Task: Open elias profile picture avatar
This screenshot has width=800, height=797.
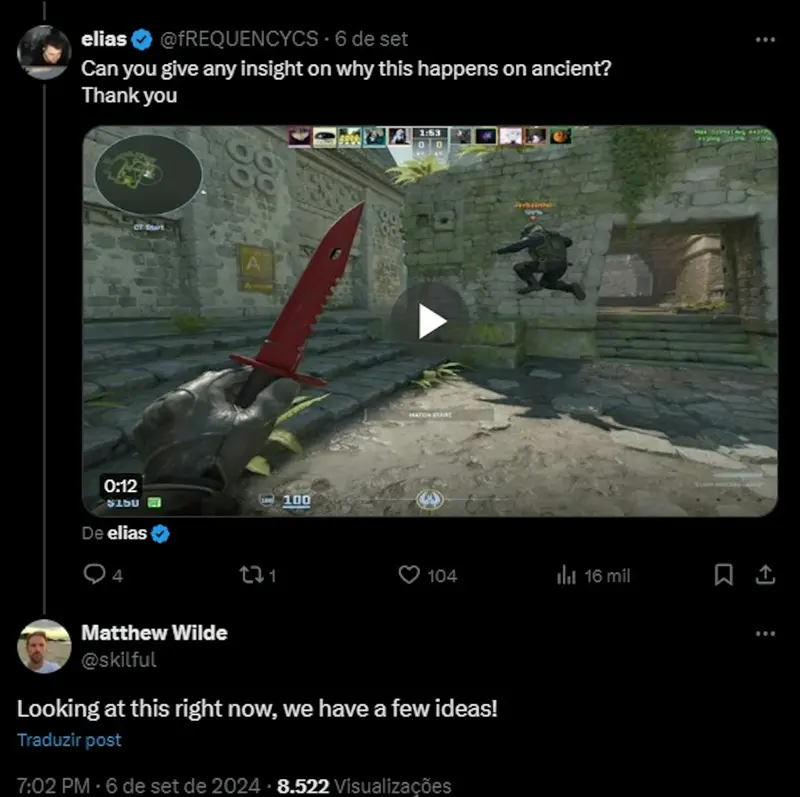Action: coord(44,52)
